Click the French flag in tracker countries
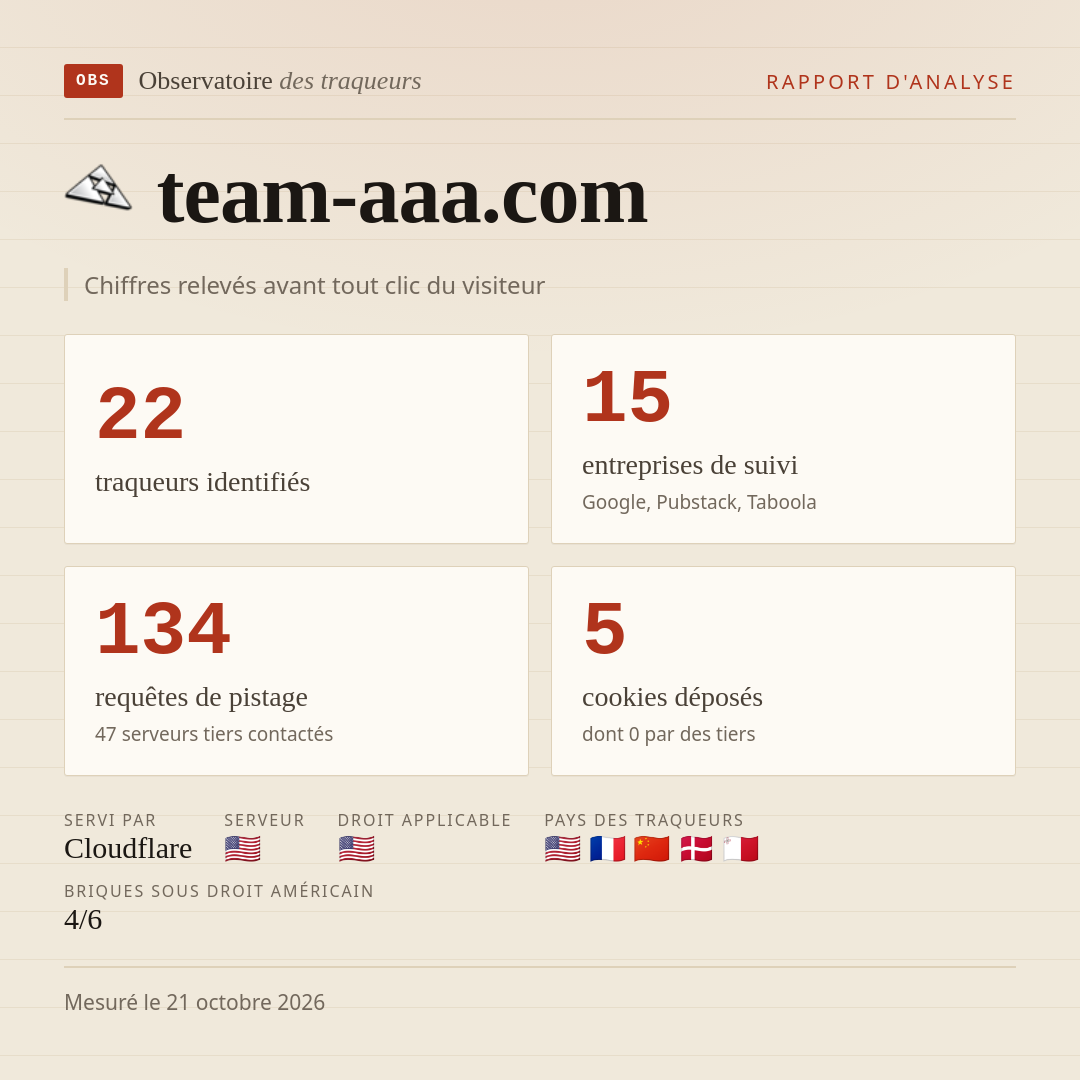The height and width of the screenshot is (1080, 1080). [x=608, y=849]
